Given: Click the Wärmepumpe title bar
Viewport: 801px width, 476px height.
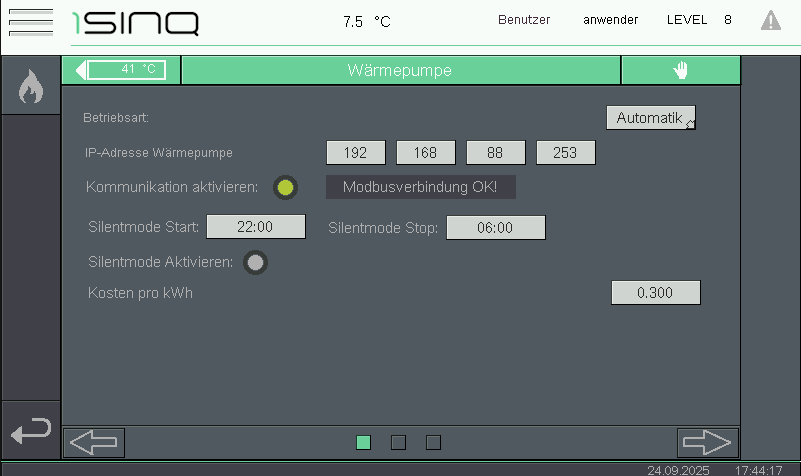Looking at the screenshot, I should tap(400, 70).
